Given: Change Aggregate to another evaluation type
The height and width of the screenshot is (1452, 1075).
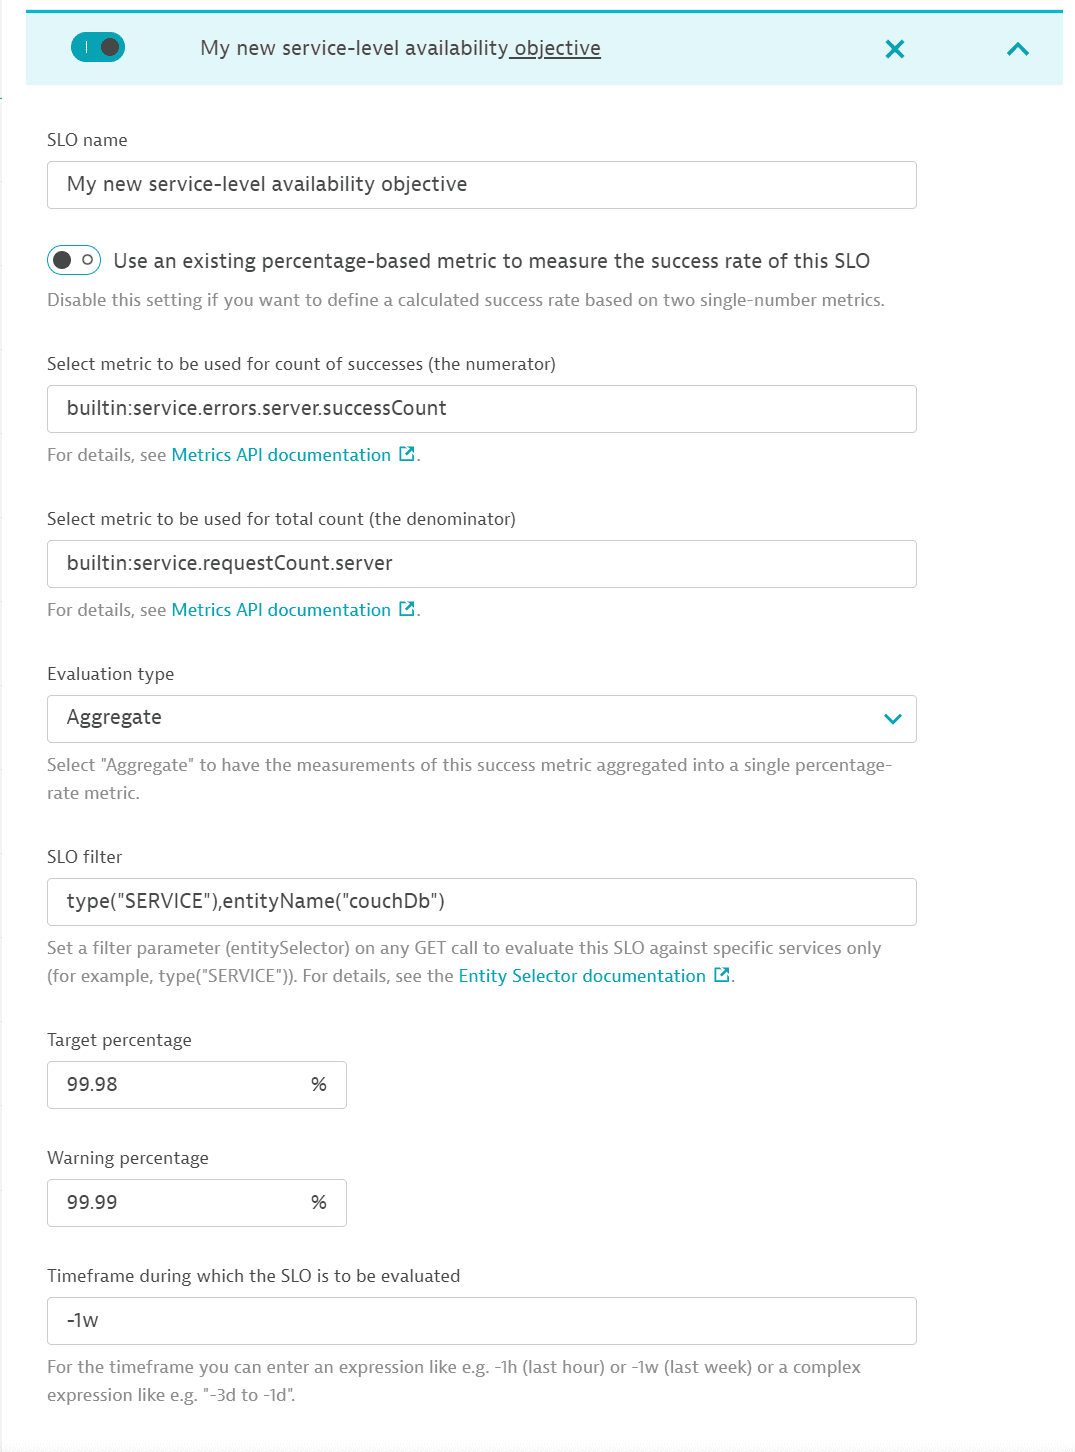Looking at the screenshot, I should [481, 718].
